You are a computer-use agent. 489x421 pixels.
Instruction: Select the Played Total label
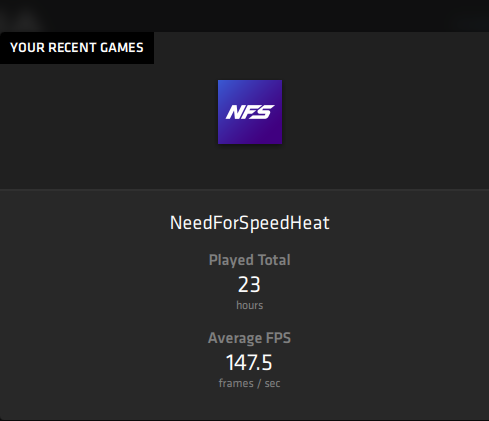tap(250, 260)
